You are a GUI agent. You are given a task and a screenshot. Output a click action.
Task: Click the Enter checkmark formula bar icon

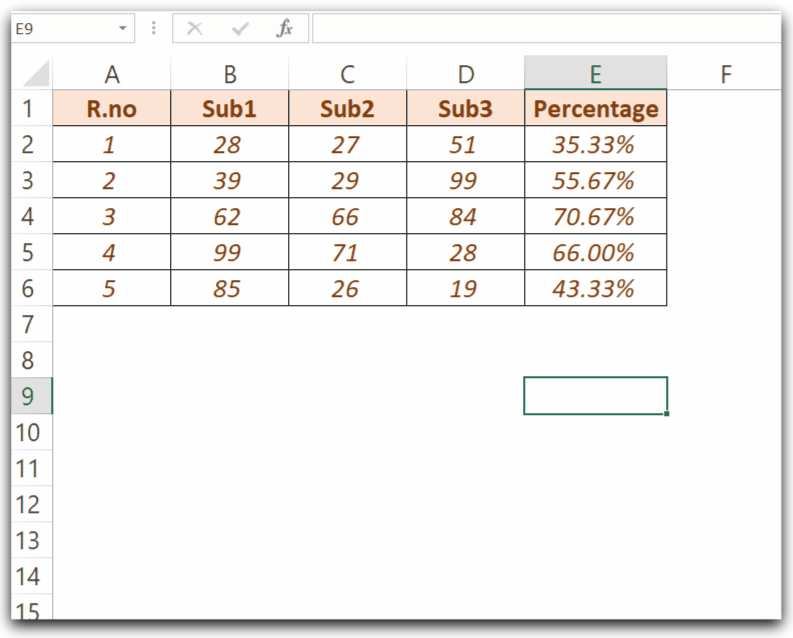240,29
